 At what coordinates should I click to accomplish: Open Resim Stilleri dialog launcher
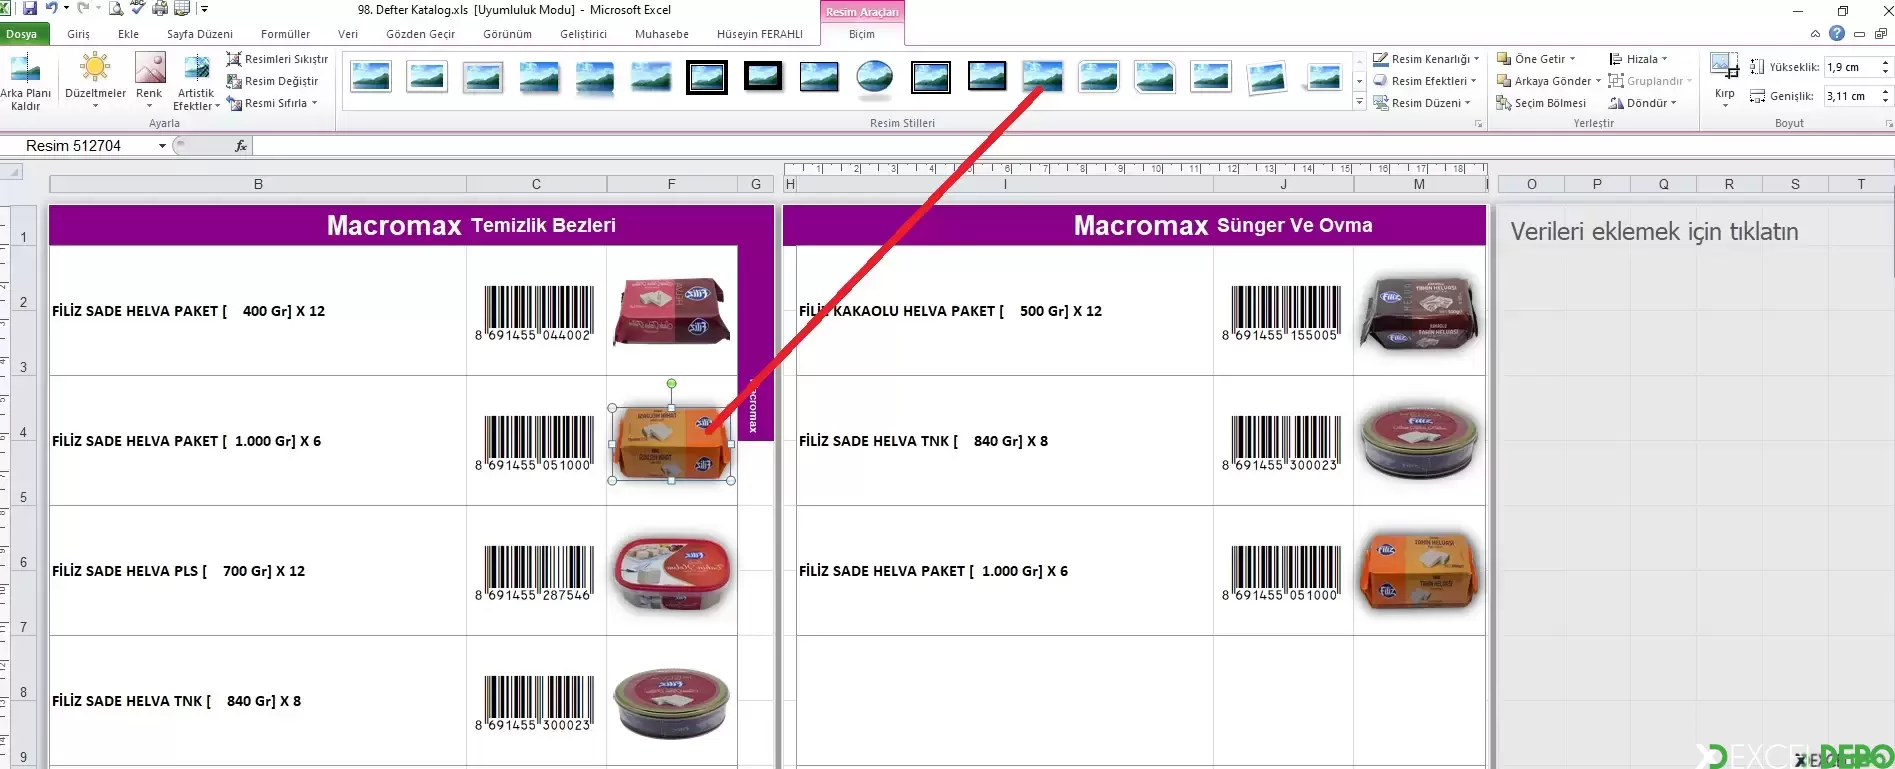coord(1478,124)
